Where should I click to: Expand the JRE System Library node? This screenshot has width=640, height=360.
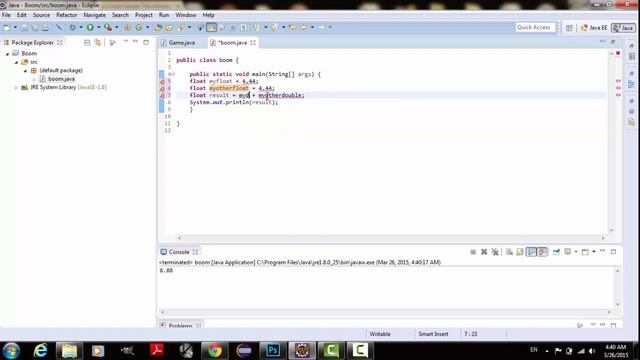click(x=16, y=87)
